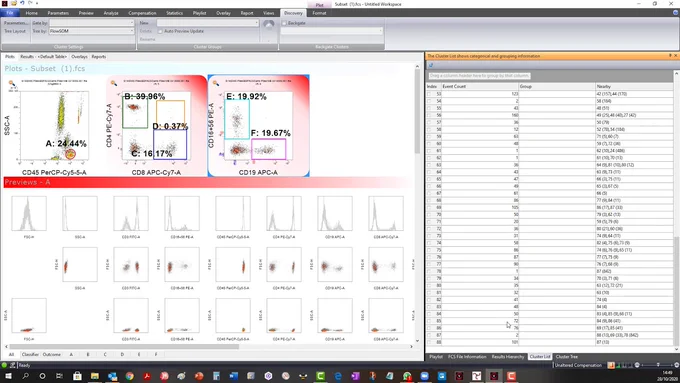
Task: Click the cluster group icon in Cluster Groups ribbon
Action: click(x=269, y=25)
